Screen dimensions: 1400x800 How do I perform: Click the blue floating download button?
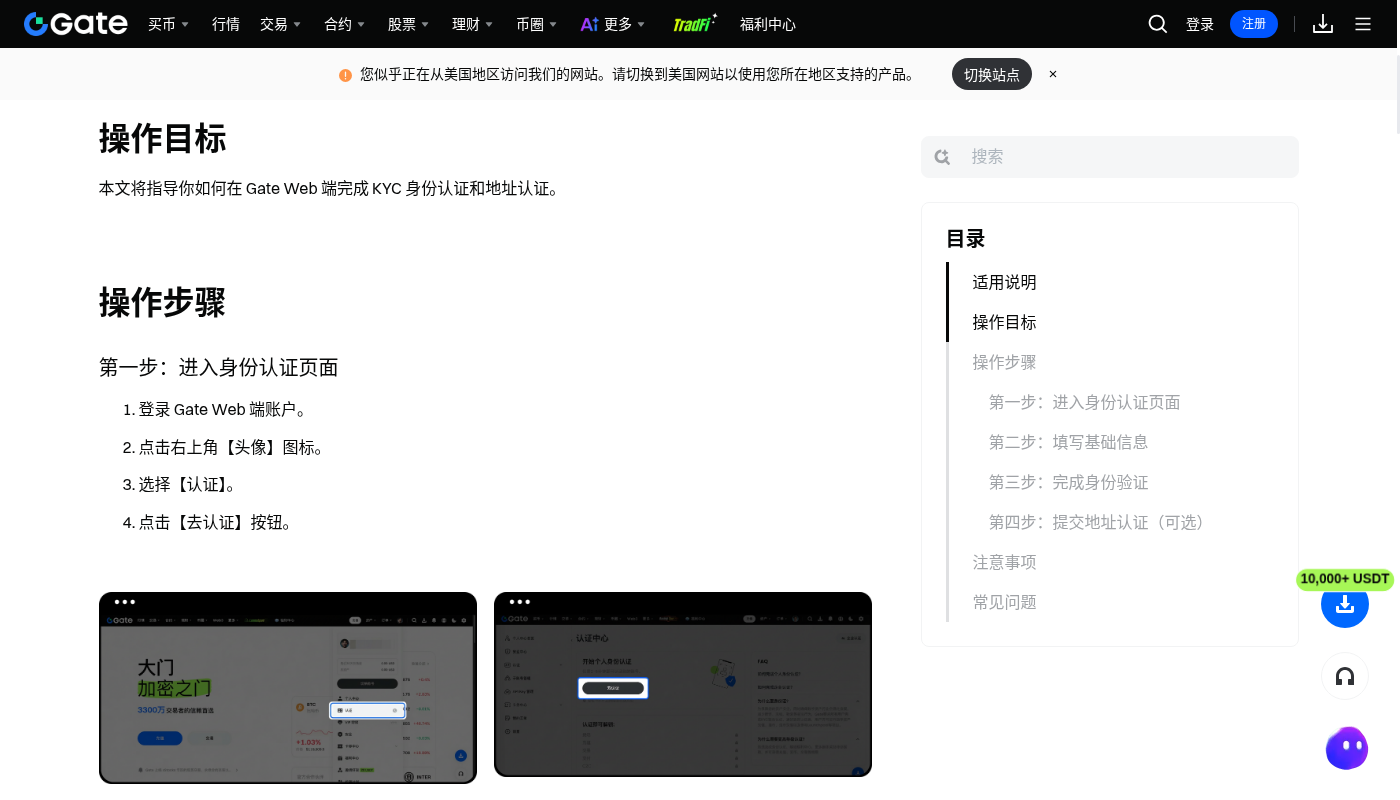coord(1345,604)
